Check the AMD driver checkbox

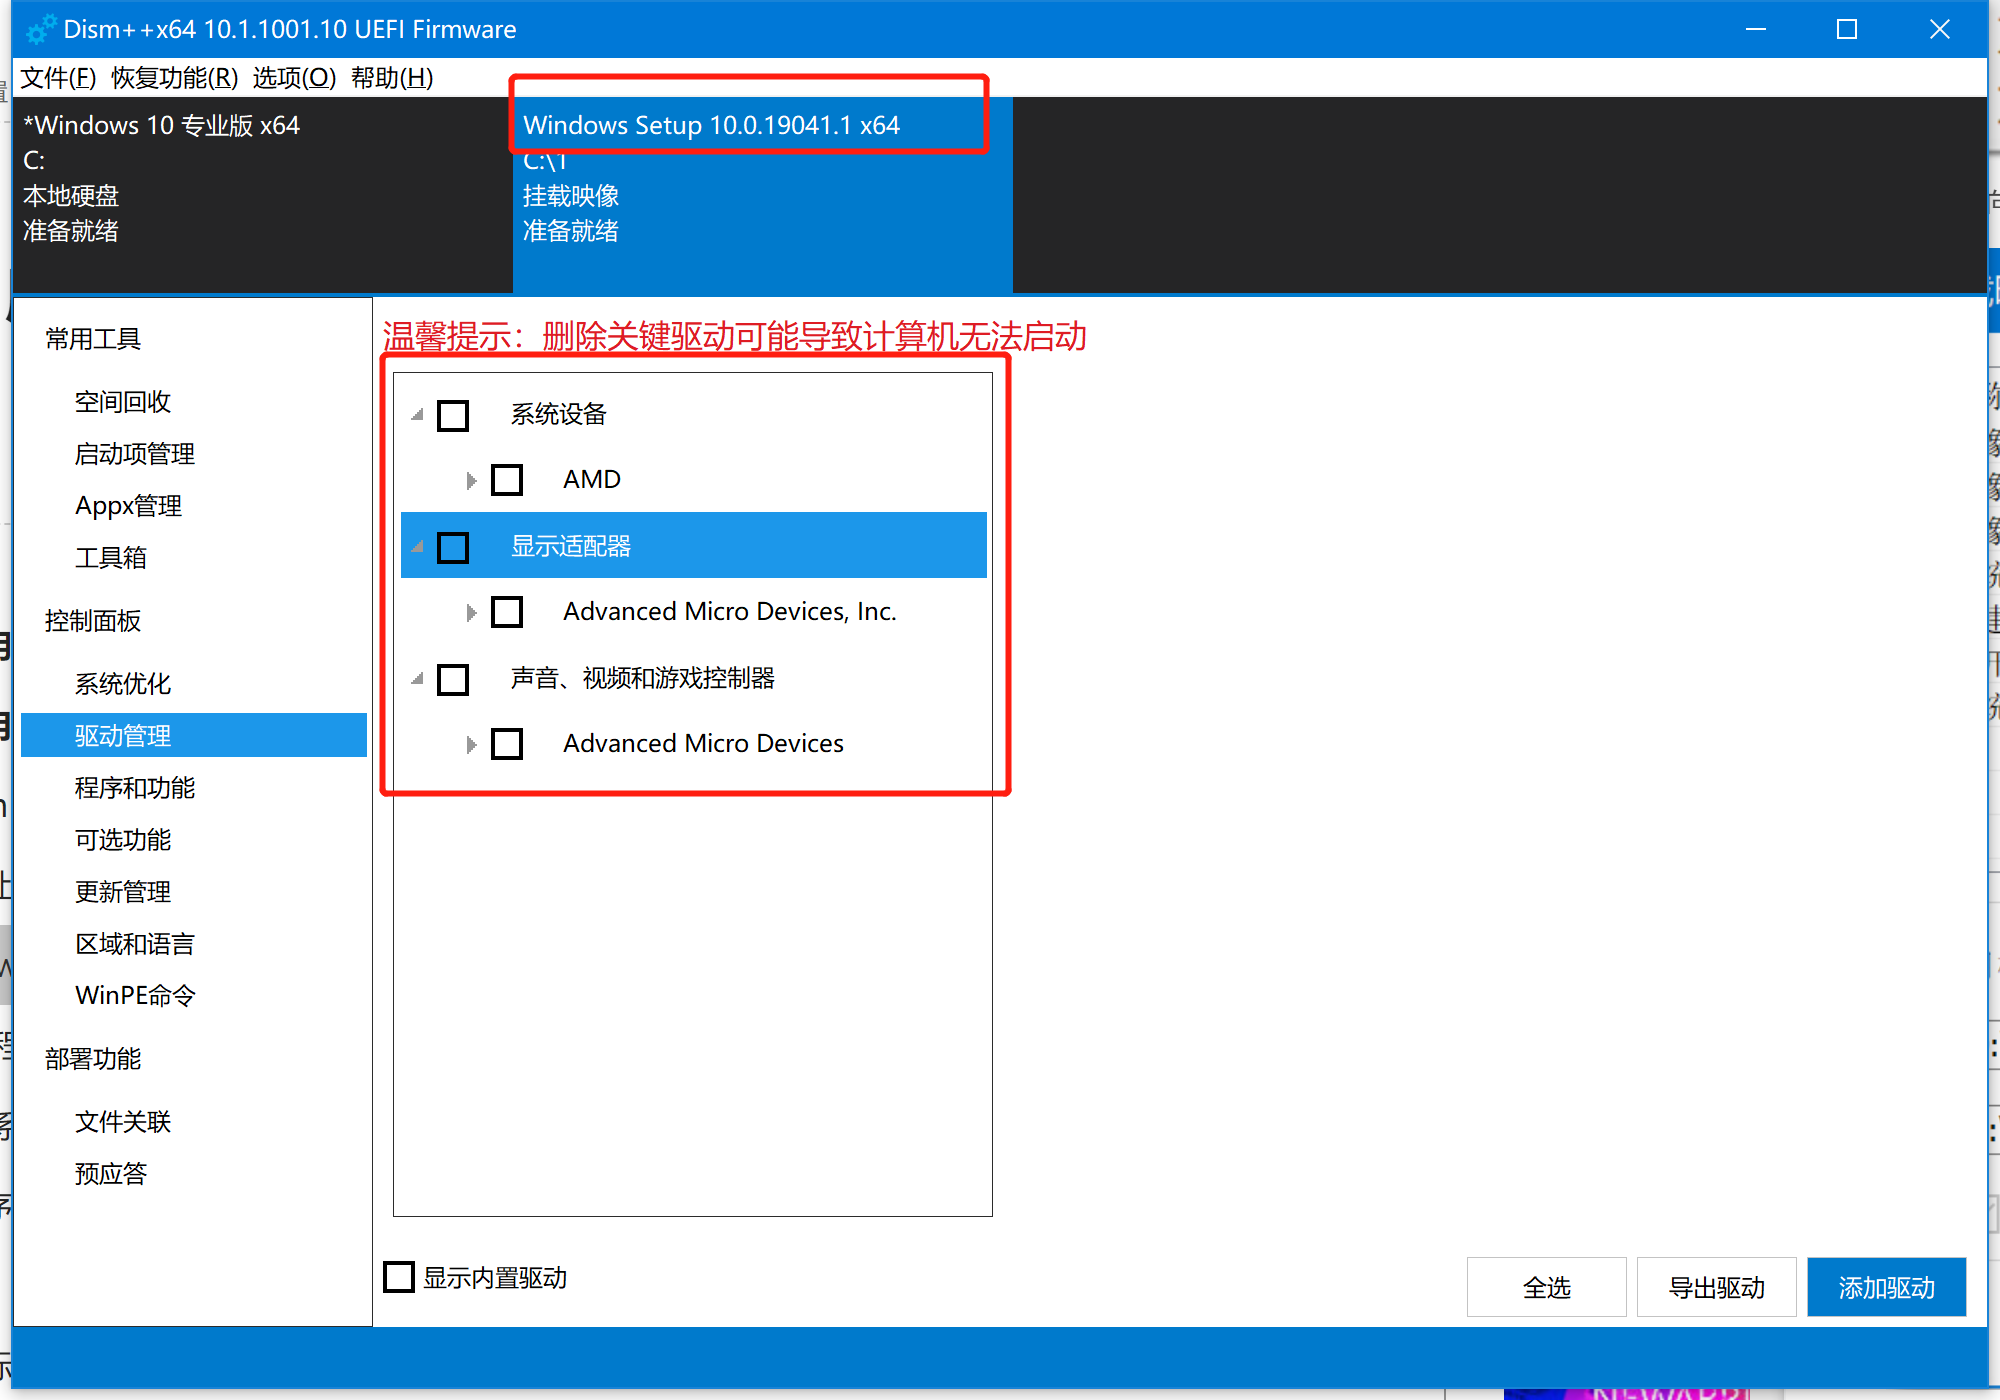point(507,480)
